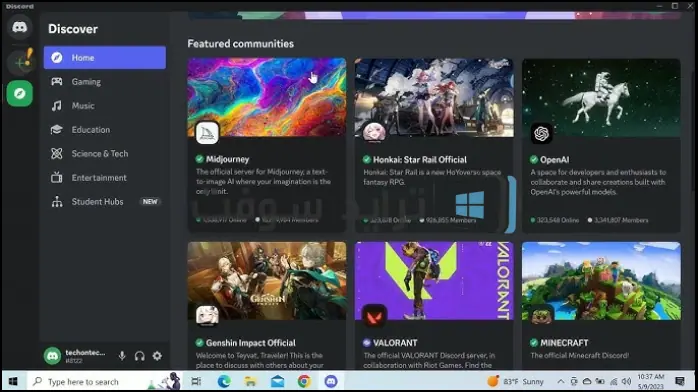The width and height of the screenshot is (698, 392).
Task: Open Google Chrome from taskbar
Action: (304, 381)
